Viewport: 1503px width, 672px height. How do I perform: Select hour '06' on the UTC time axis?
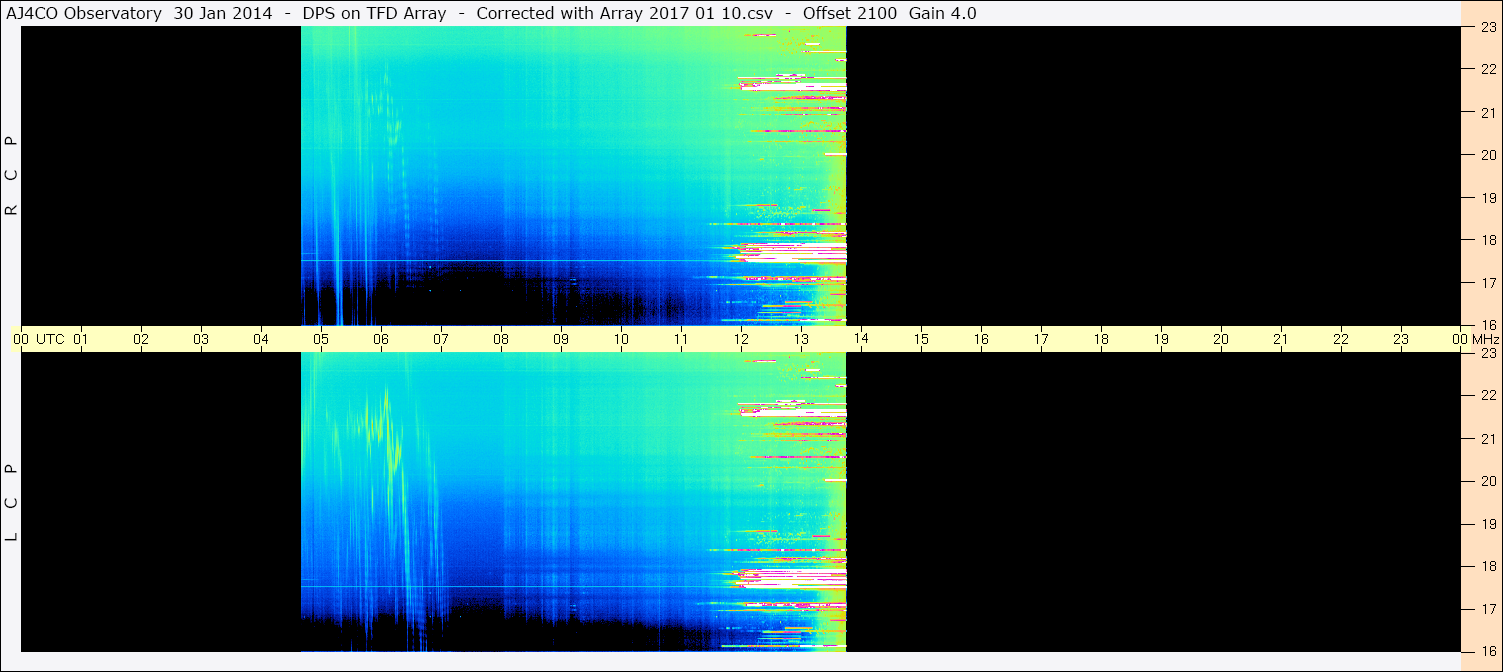click(x=381, y=339)
